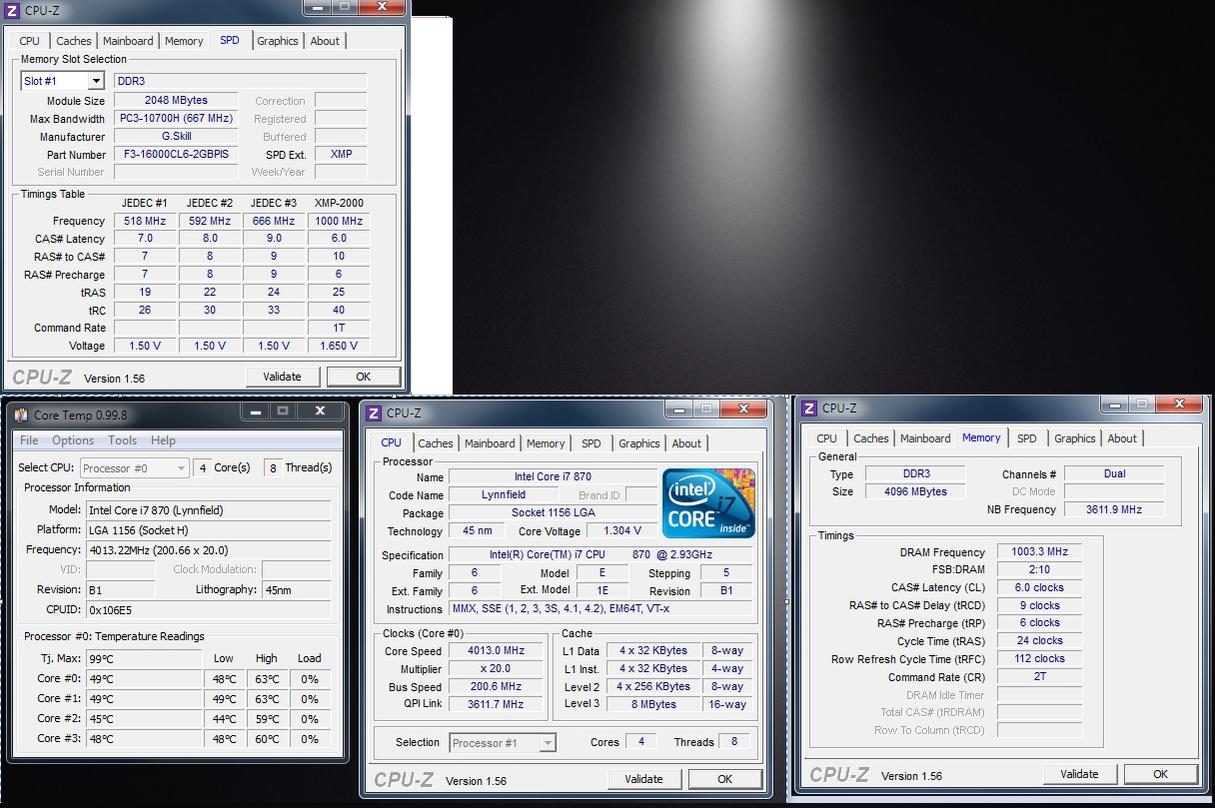The height and width of the screenshot is (808, 1215).
Task: Click the QPI Link value 3611.7 MHz
Action: point(496,705)
